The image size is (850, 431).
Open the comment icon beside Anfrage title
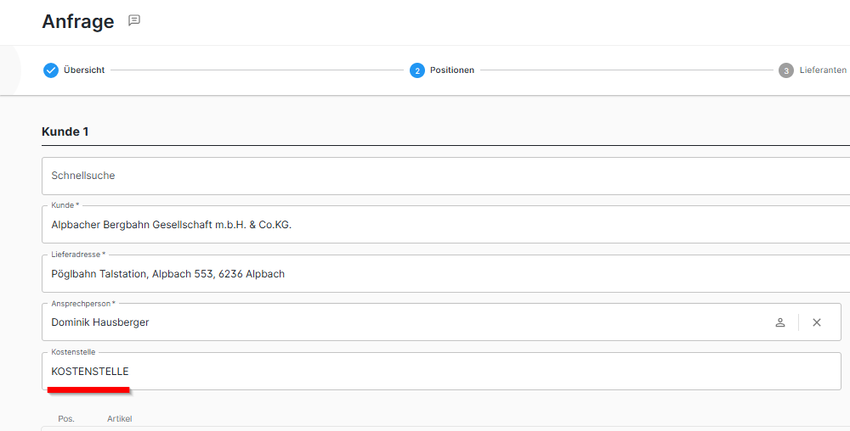tap(134, 21)
